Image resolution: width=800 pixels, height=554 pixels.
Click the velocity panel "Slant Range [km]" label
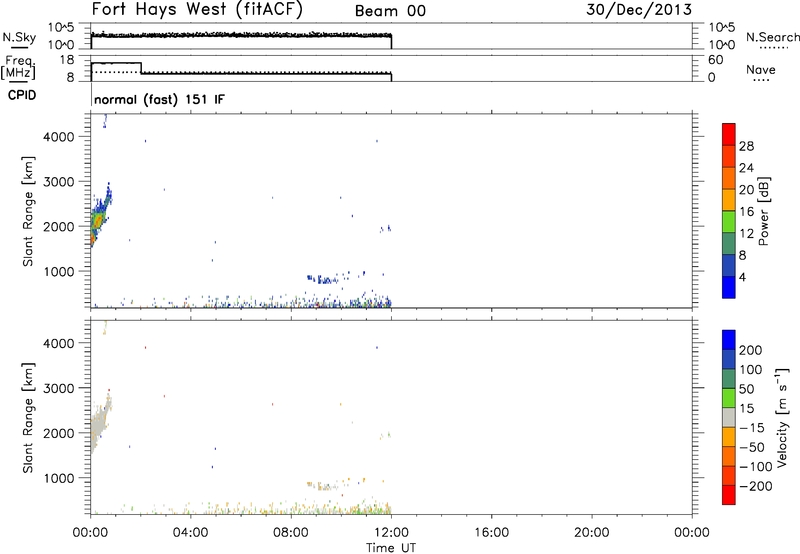coord(28,417)
